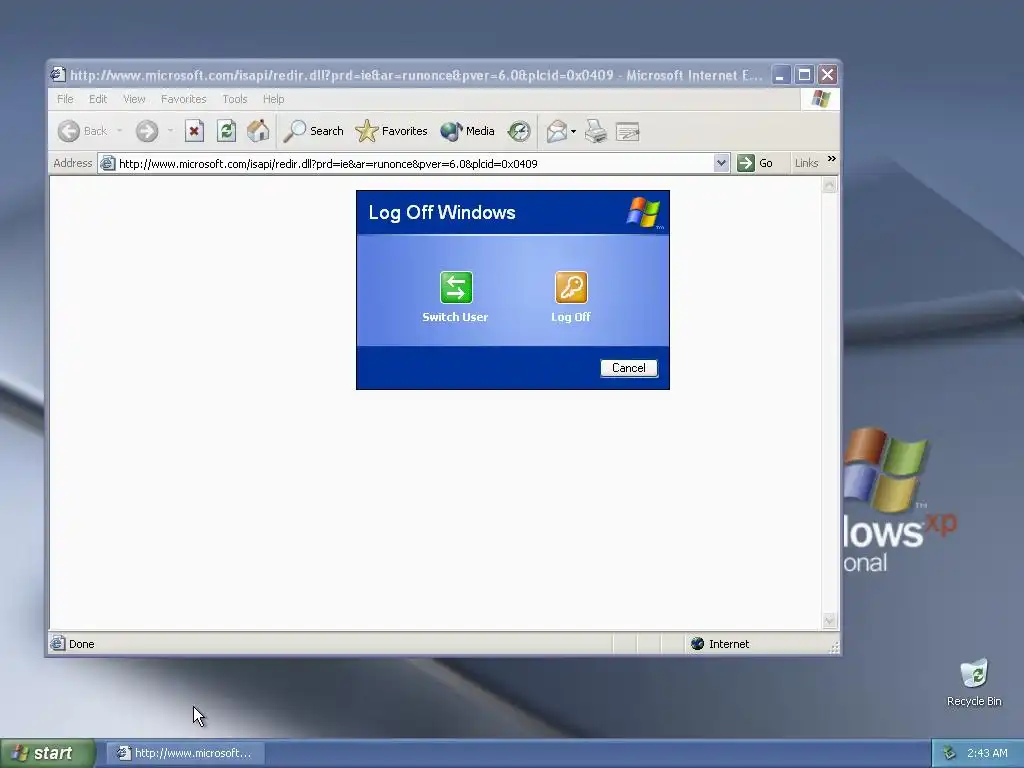Open the Edit menu

point(98,99)
